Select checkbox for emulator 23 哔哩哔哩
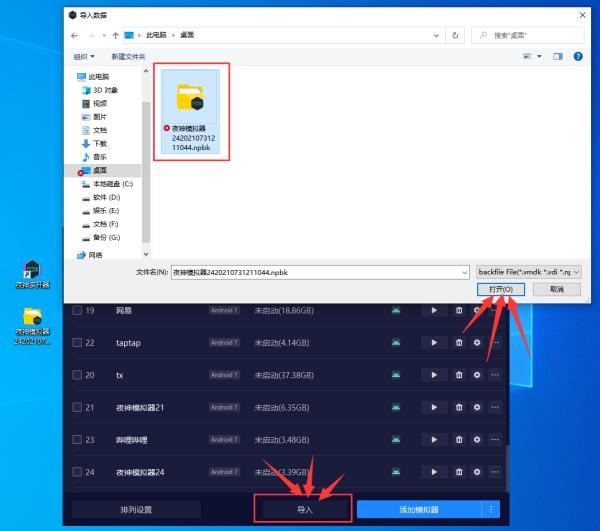The height and width of the screenshot is (531, 600). point(77,440)
